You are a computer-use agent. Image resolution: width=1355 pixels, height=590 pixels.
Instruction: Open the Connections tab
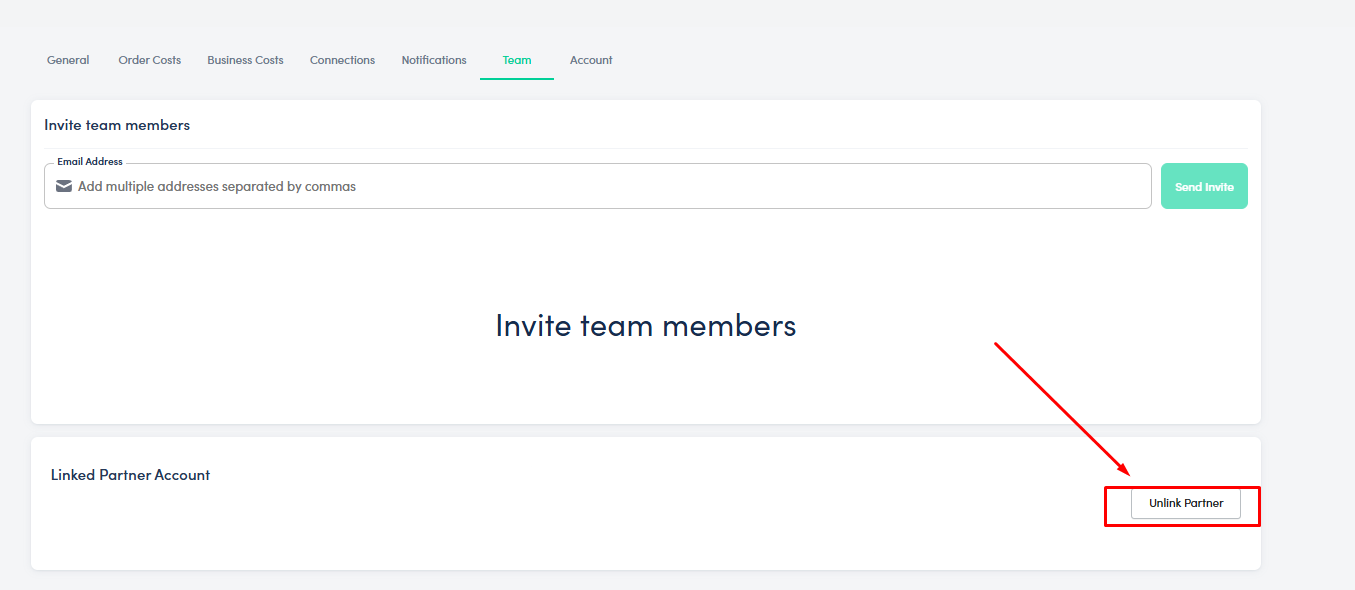point(342,60)
